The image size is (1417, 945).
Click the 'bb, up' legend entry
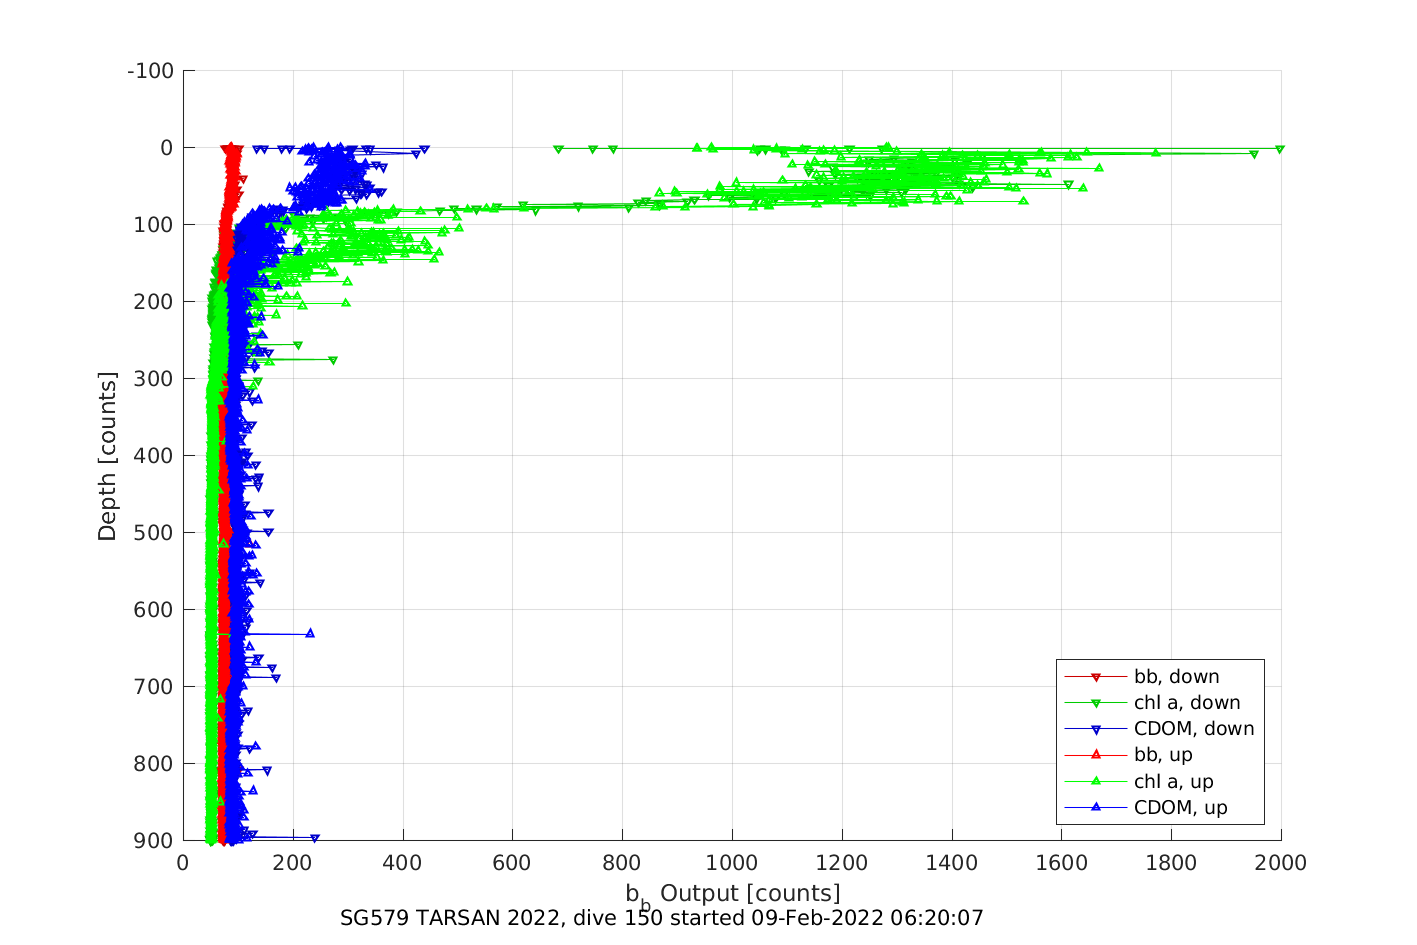[1128, 755]
